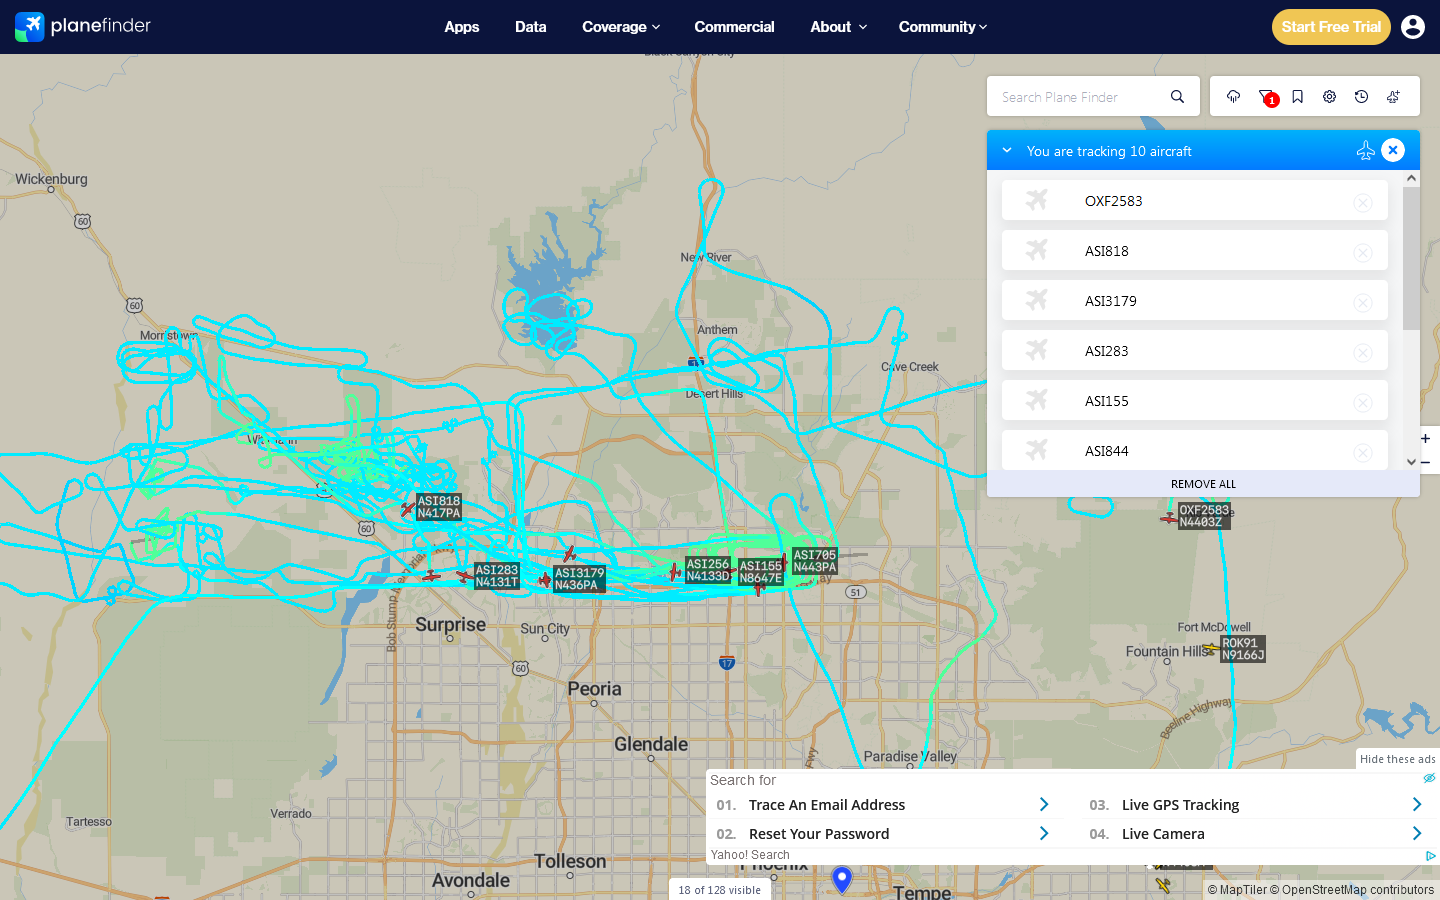Click the ASI155 N8647E map label
The image size is (1440, 900).
[x=761, y=572]
